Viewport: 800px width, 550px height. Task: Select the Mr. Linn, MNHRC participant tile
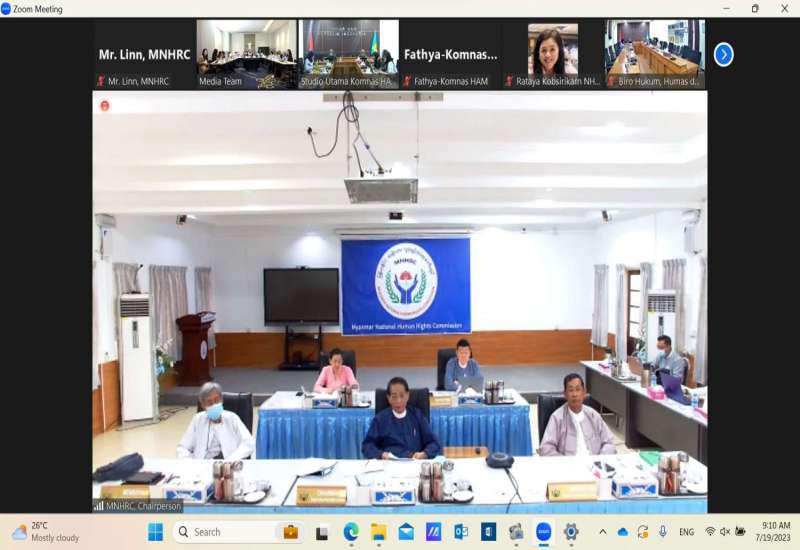click(x=145, y=54)
